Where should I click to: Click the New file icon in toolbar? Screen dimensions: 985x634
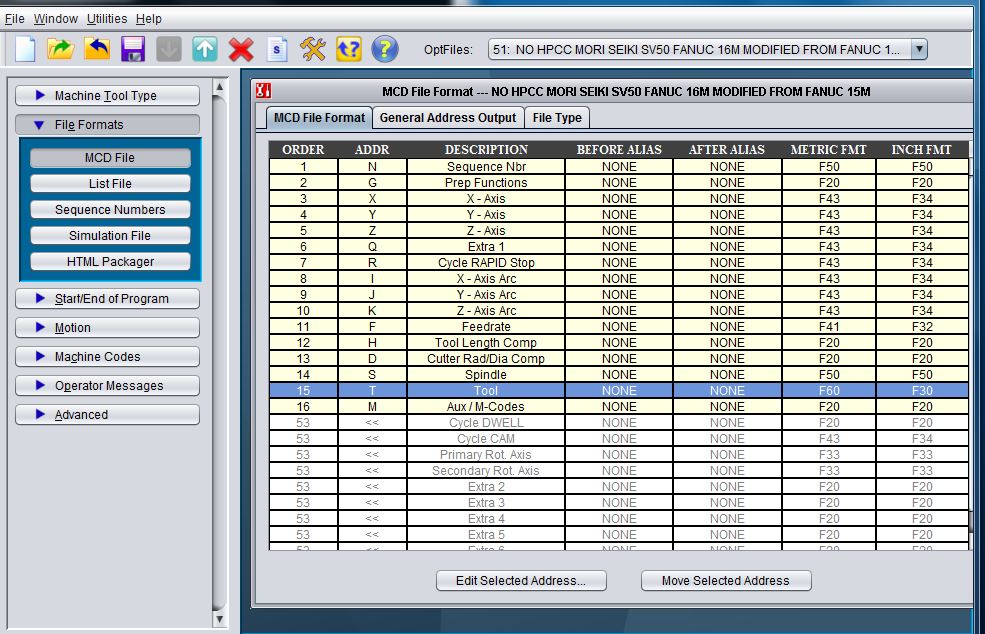[25, 49]
